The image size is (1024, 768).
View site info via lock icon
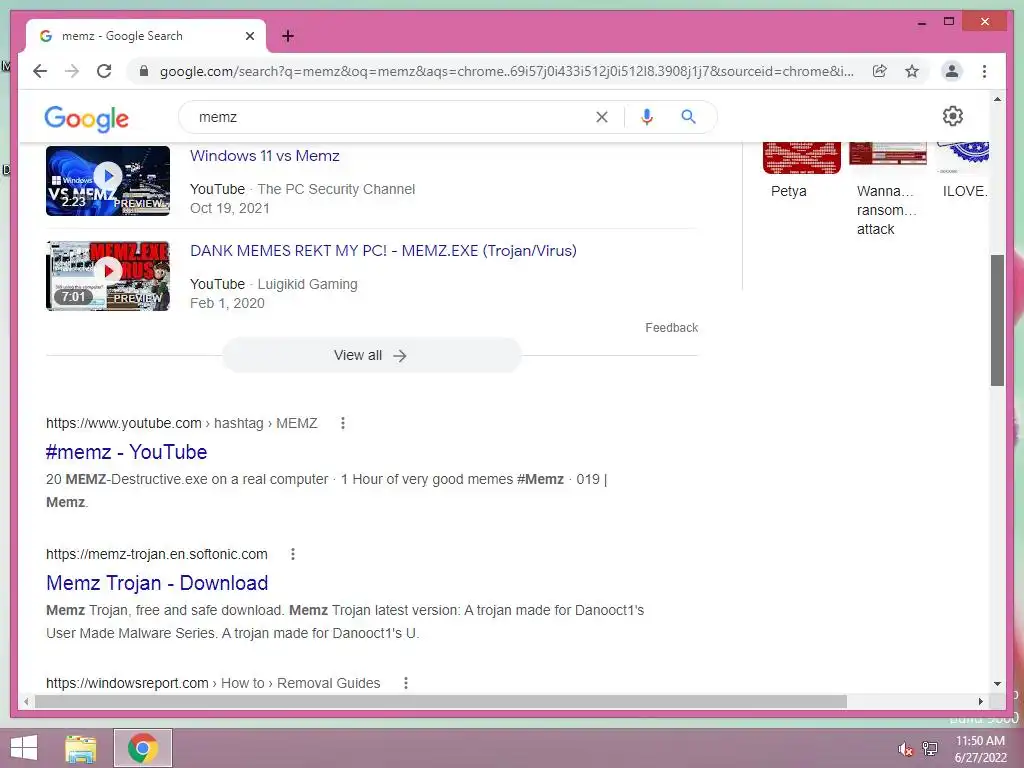144,71
